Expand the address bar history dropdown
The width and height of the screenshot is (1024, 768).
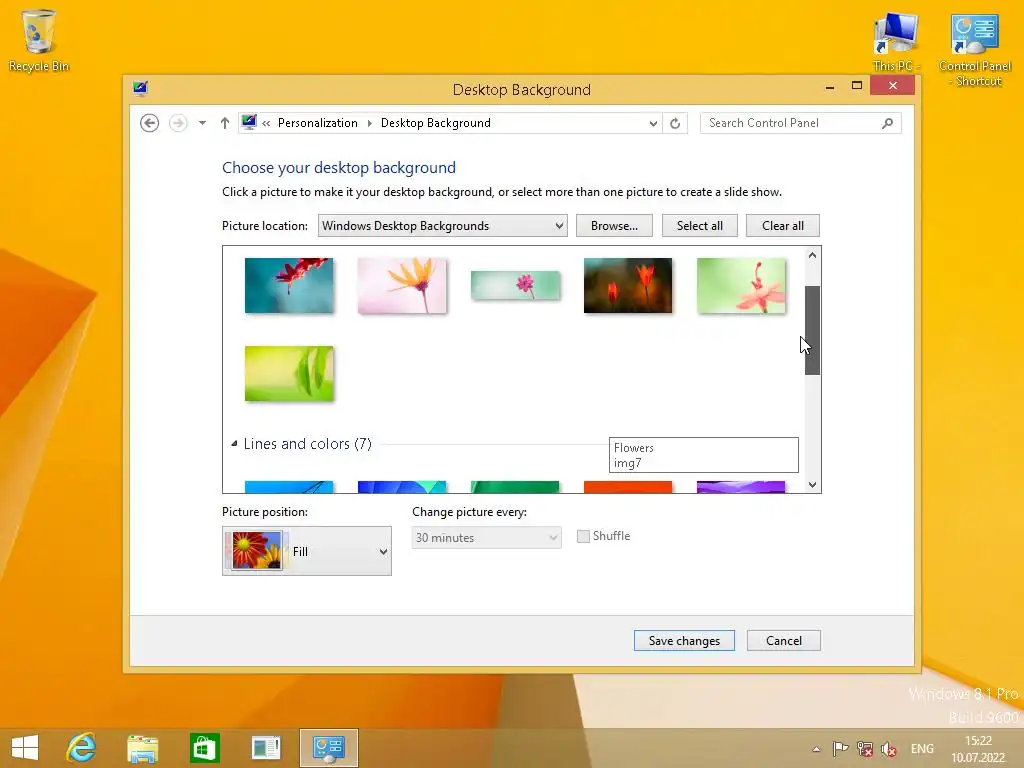click(x=652, y=123)
